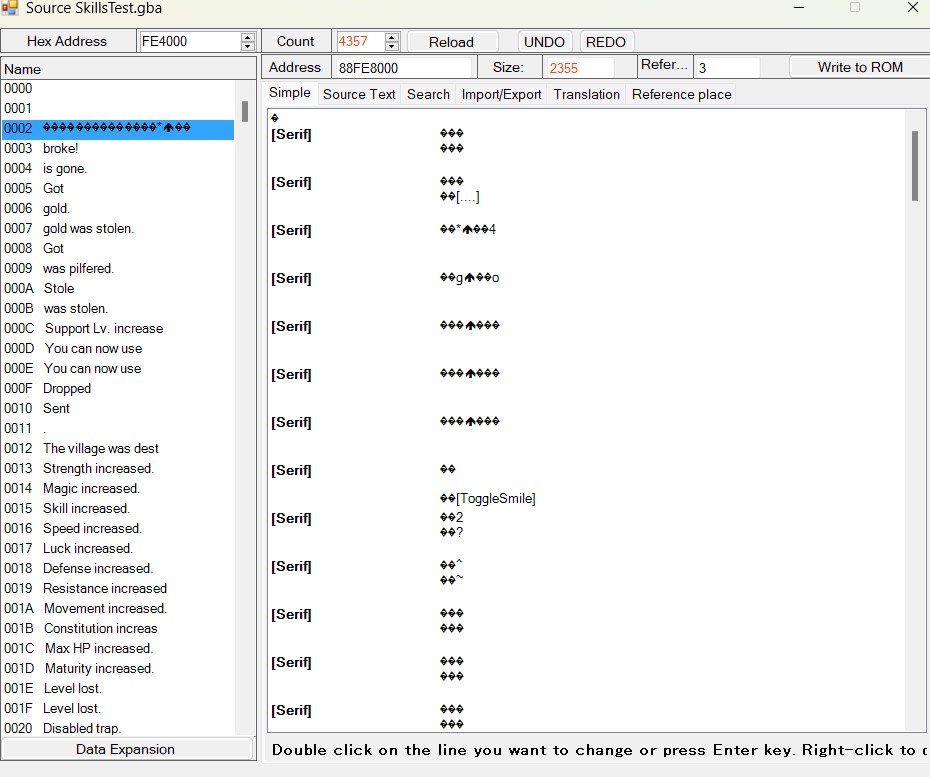Select entry 0020 Disabled trap.
The width and height of the screenshot is (930, 777).
pyautogui.click(x=118, y=728)
